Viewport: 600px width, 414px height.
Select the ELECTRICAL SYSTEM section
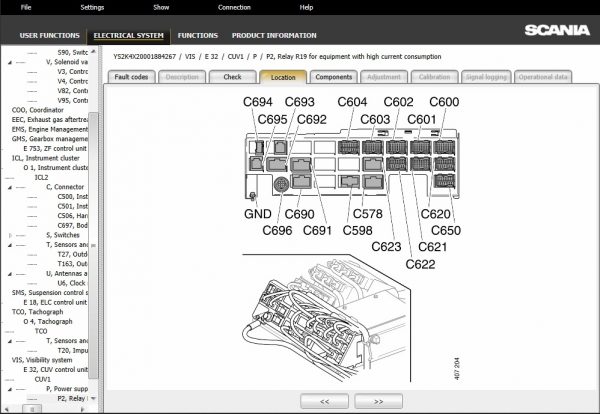pyautogui.click(x=129, y=36)
